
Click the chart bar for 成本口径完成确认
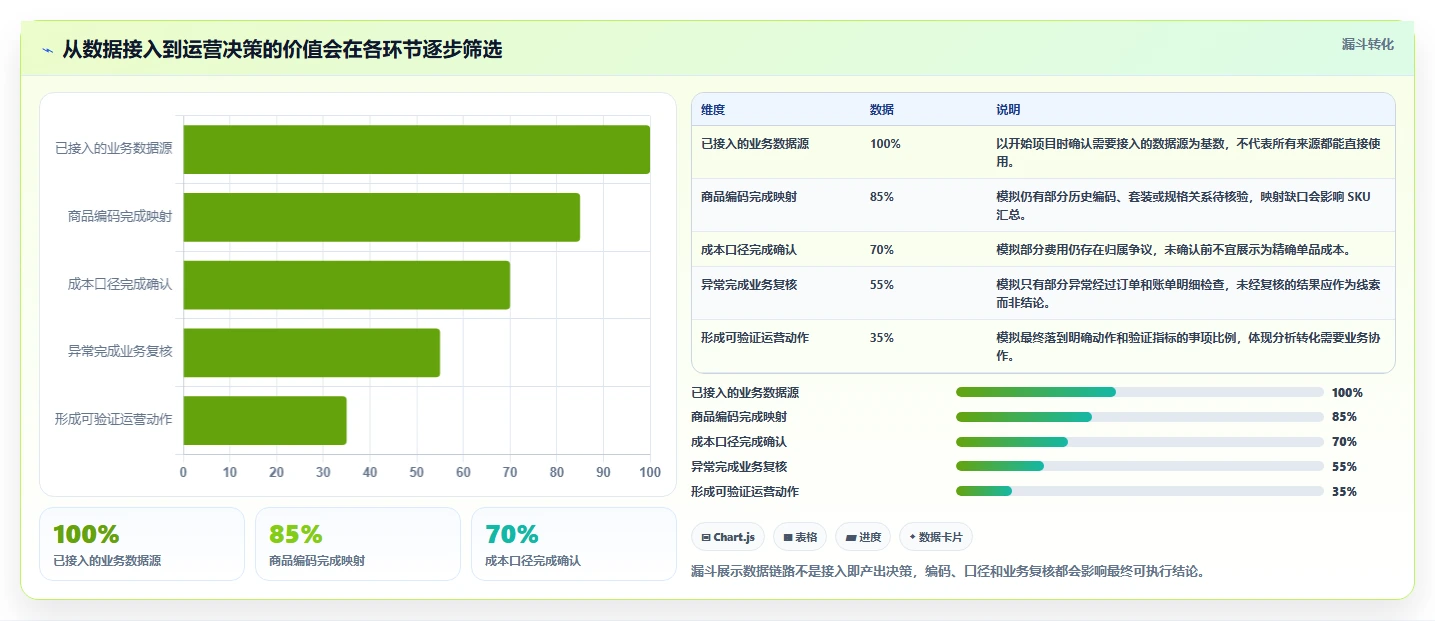point(347,285)
